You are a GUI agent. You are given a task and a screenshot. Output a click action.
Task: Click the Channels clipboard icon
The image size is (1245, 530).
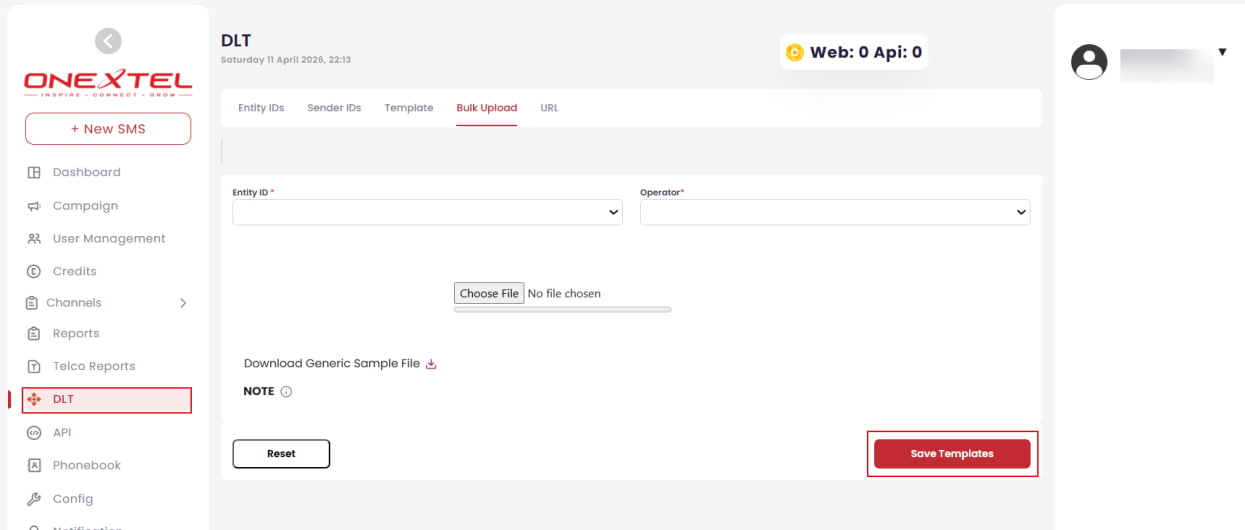pyautogui.click(x=31, y=302)
